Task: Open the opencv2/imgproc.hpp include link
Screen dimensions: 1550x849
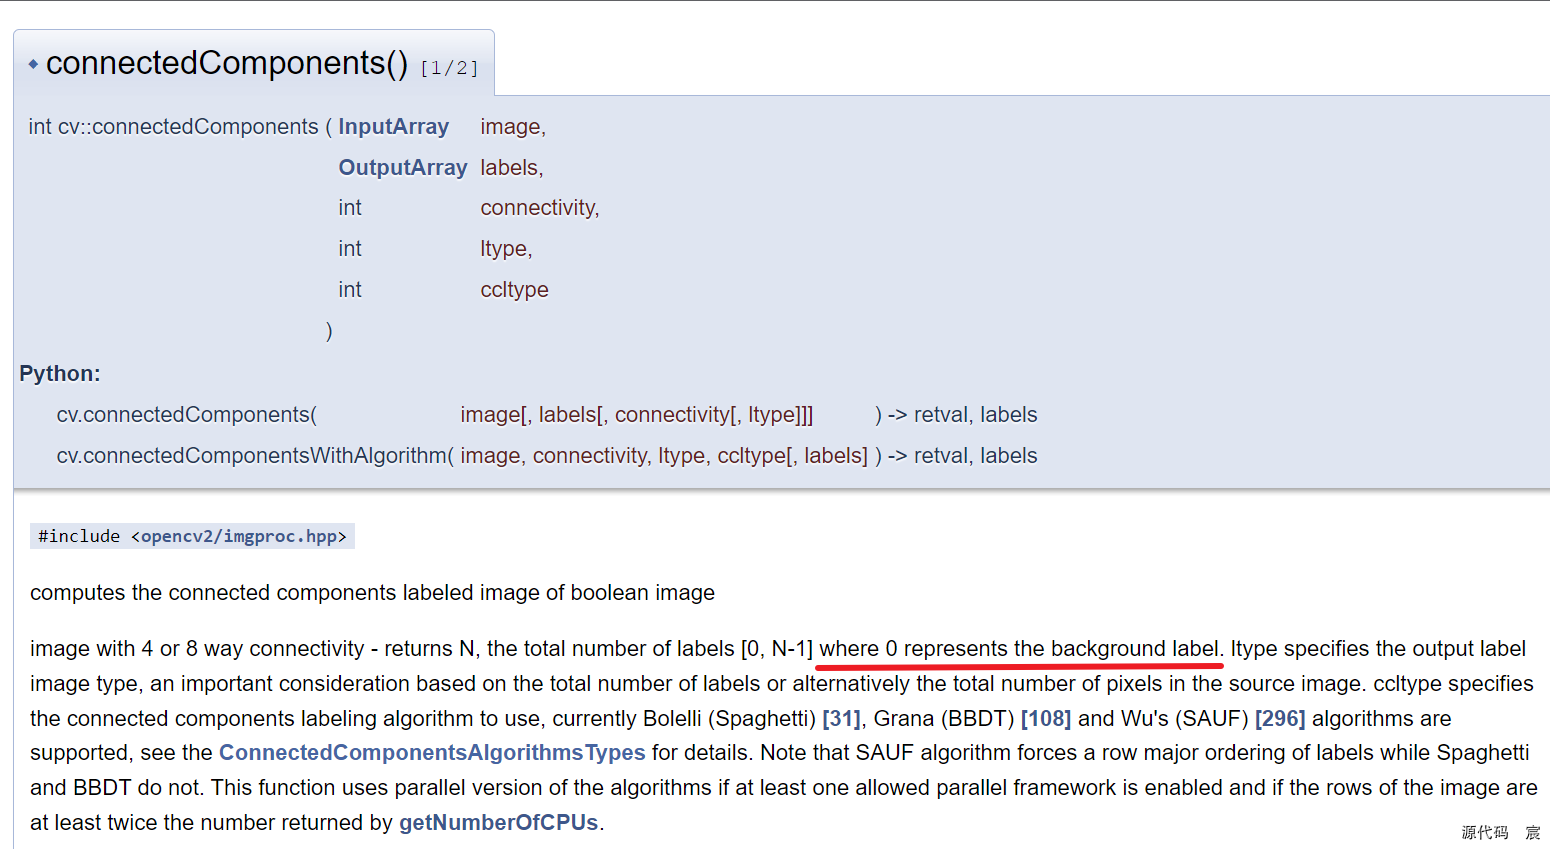Action: pyautogui.click(x=239, y=536)
